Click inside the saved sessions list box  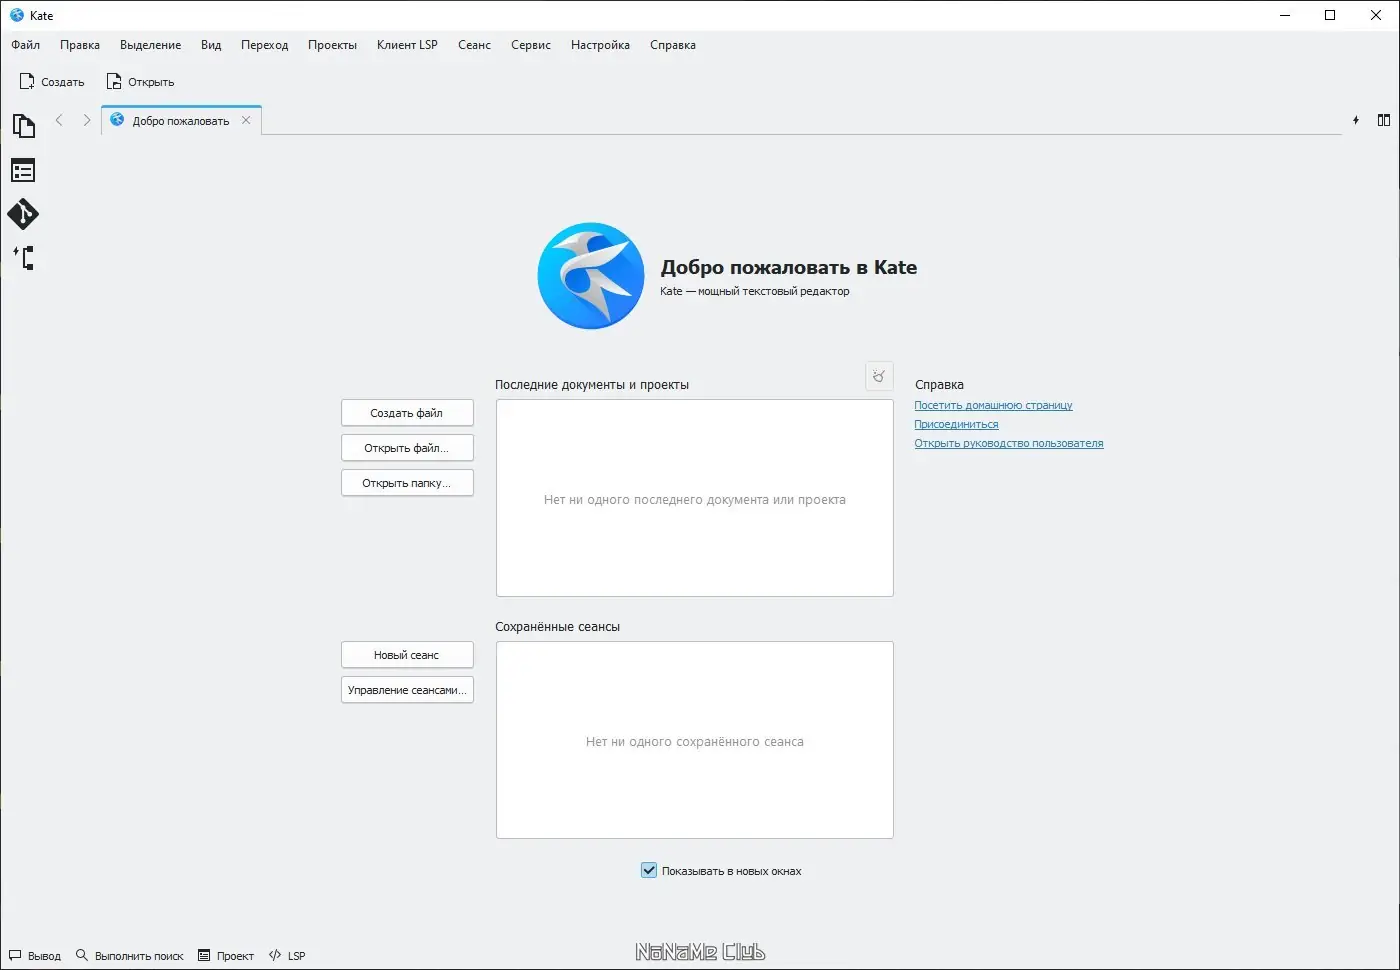(695, 740)
